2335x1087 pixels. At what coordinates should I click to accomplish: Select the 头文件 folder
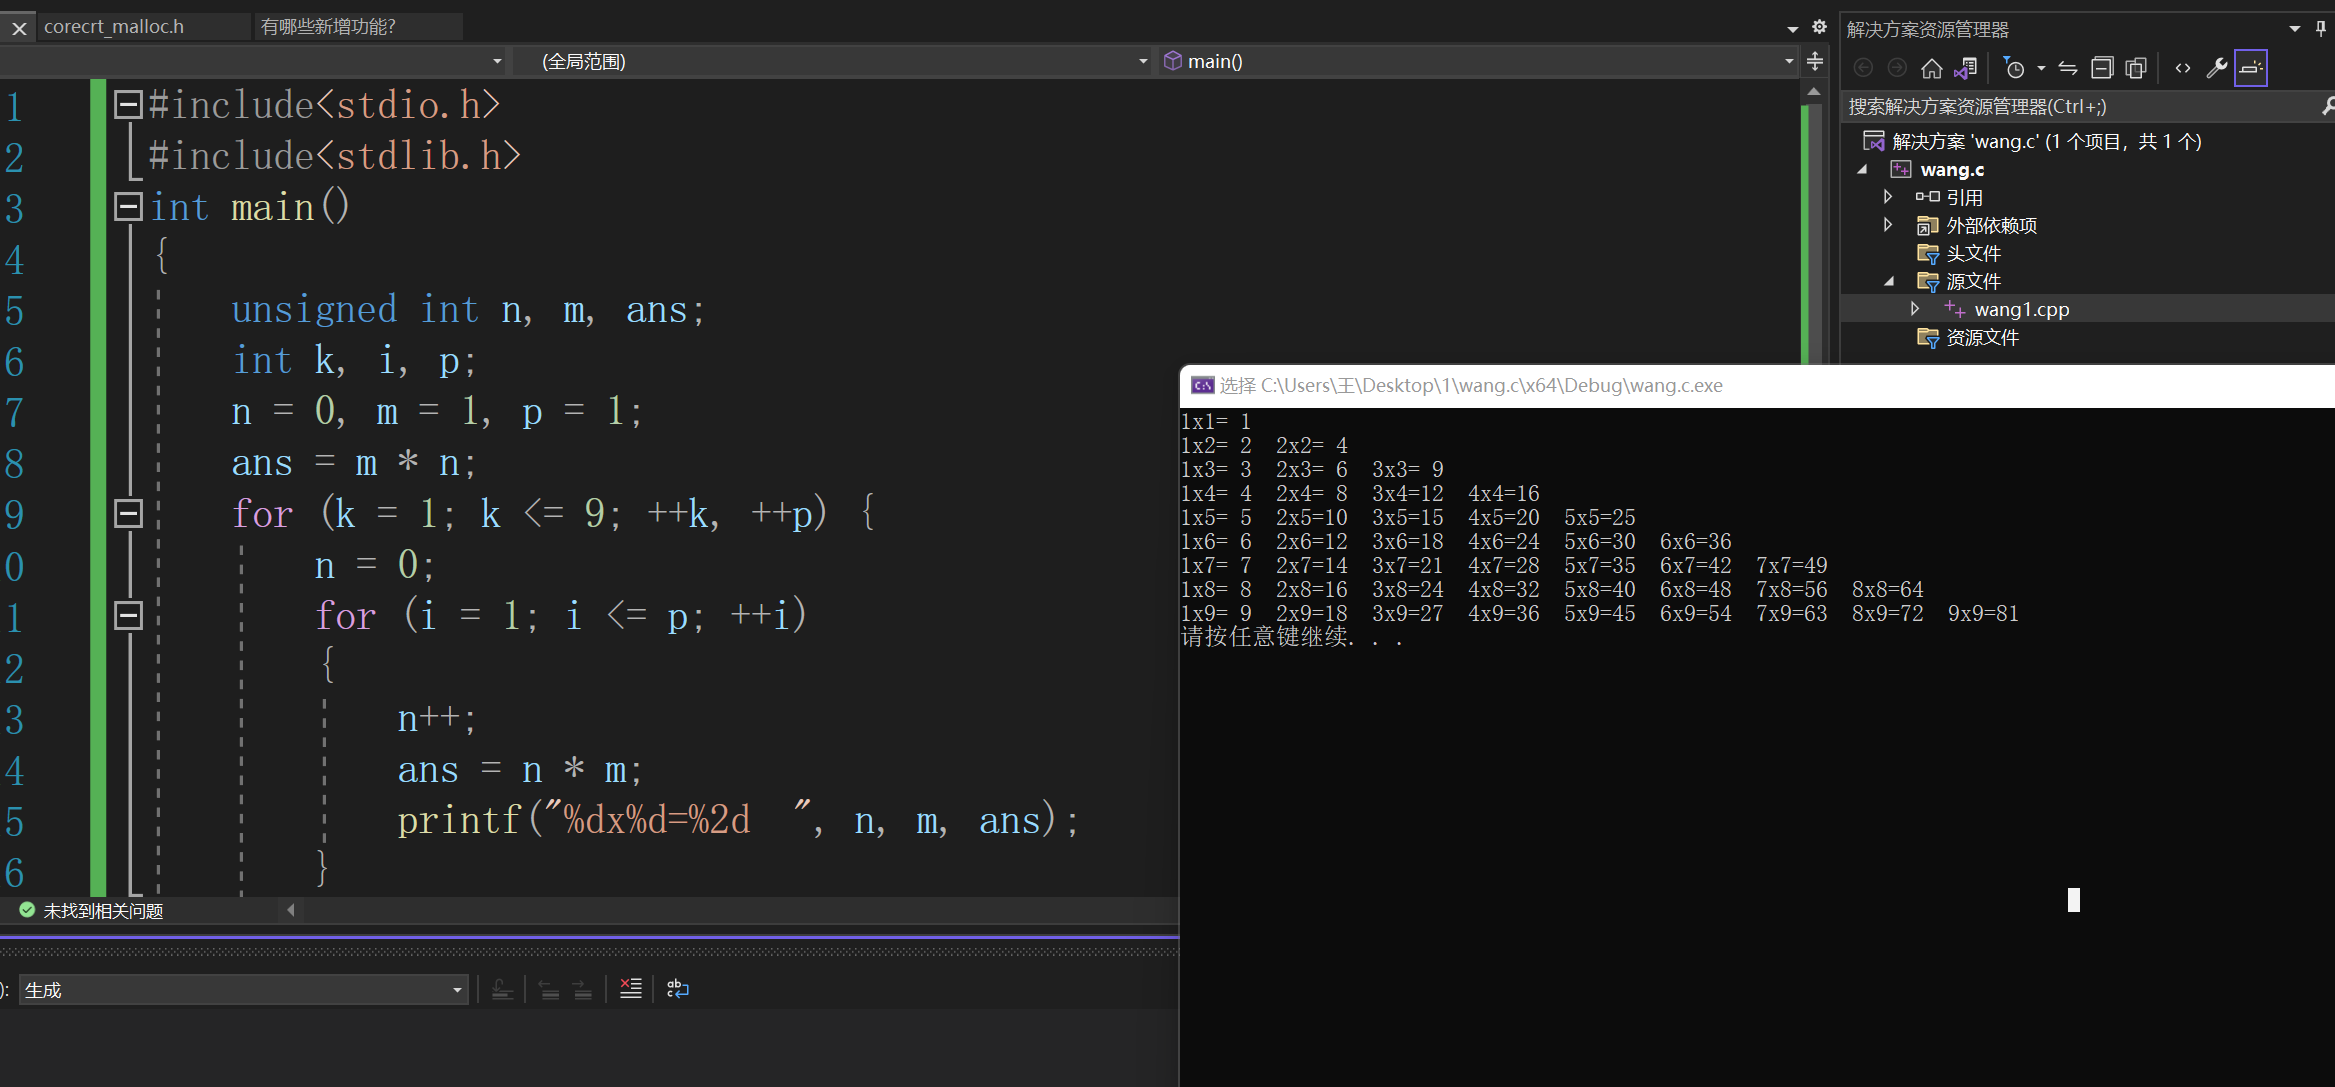pyautogui.click(x=1972, y=253)
